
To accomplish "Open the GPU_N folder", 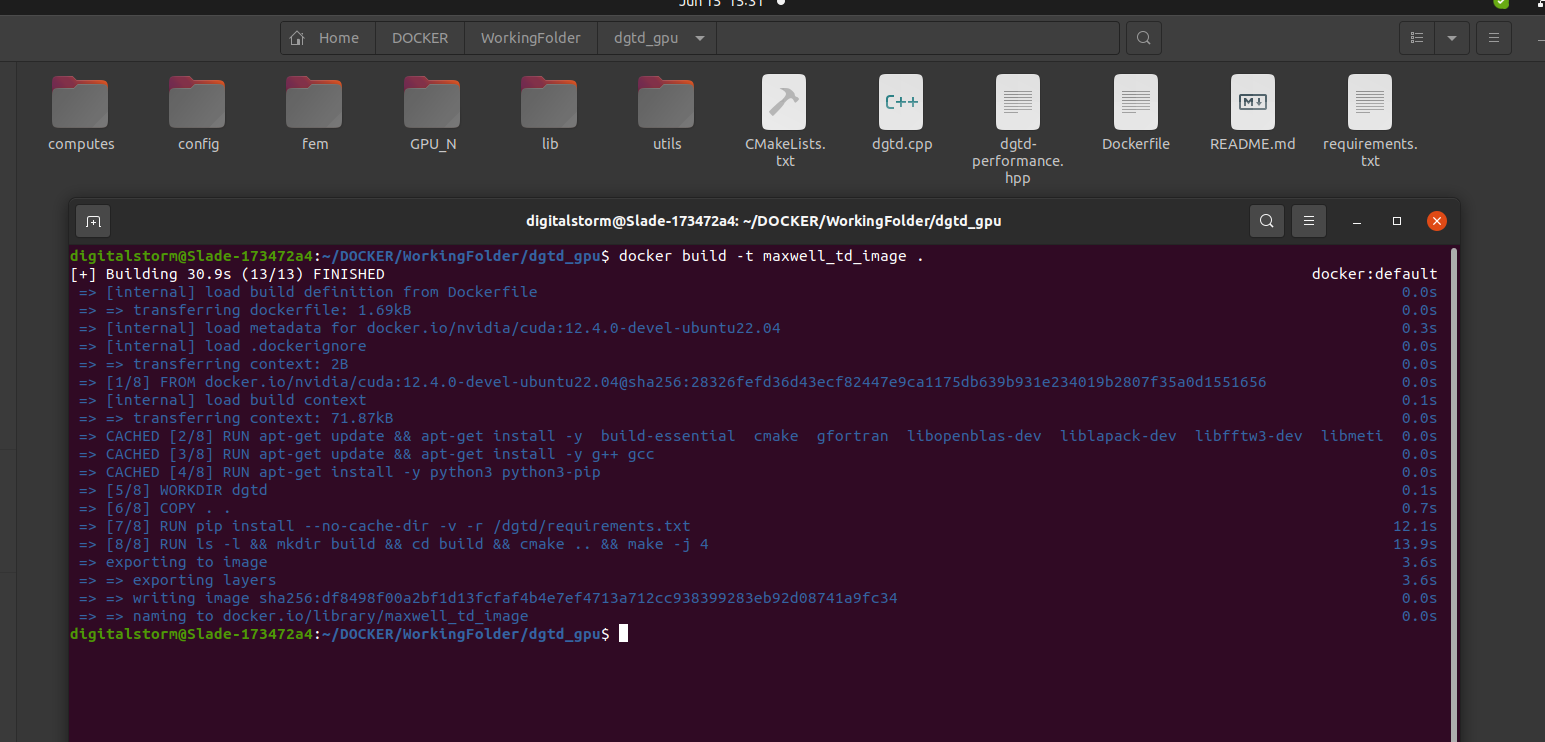I will coord(433,102).
